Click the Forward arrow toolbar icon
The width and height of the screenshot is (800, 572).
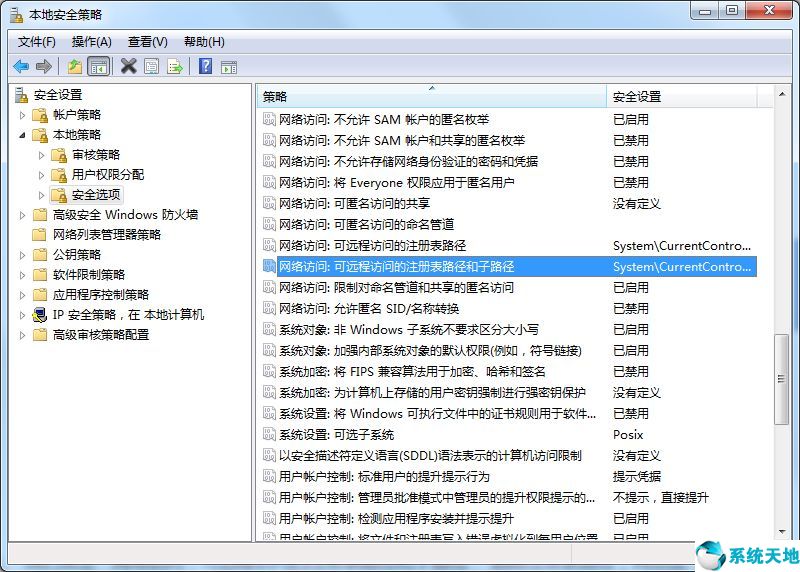click(x=44, y=66)
